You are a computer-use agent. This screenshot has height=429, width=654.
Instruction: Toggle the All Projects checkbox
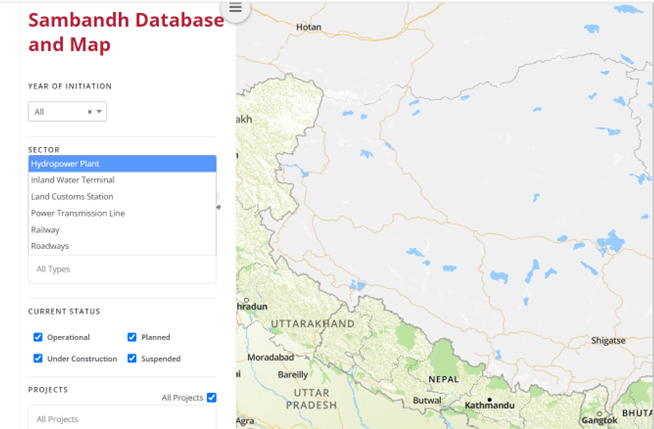click(x=211, y=398)
